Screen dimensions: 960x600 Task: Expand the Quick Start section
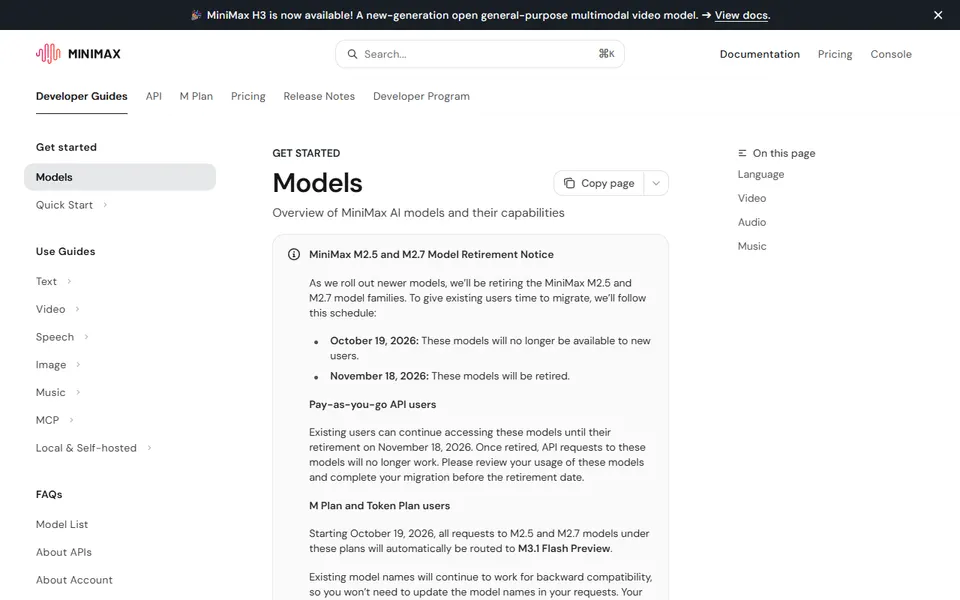tap(105, 204)
